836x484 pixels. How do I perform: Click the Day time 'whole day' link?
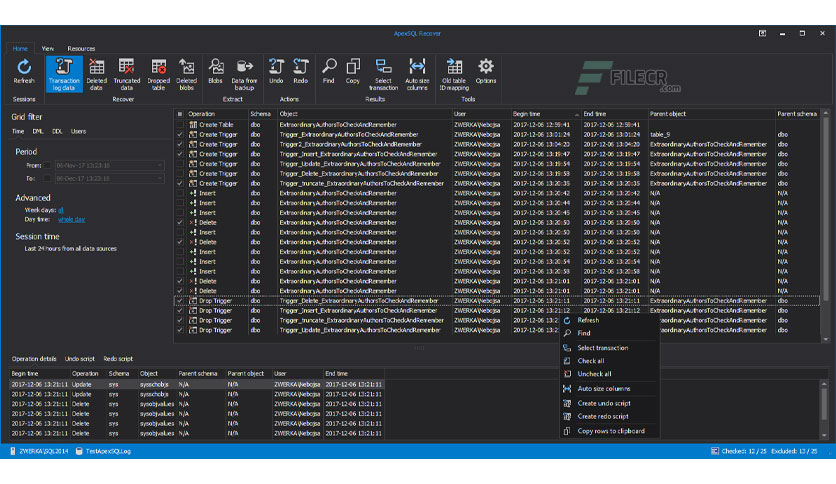coord(71,220)
